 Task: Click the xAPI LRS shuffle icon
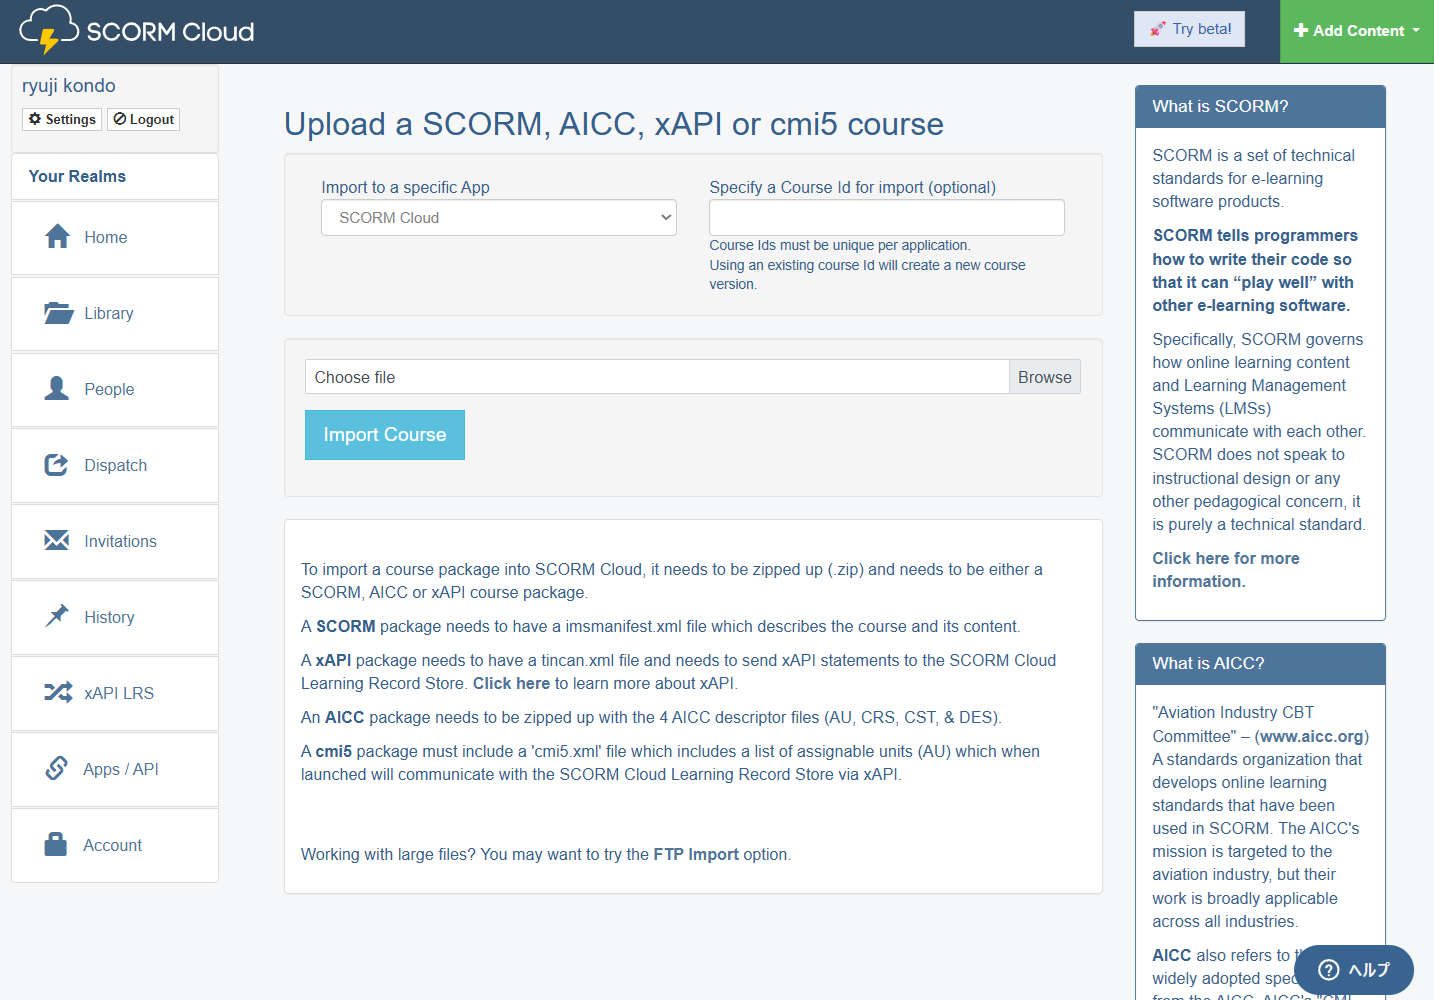point(58,693)
